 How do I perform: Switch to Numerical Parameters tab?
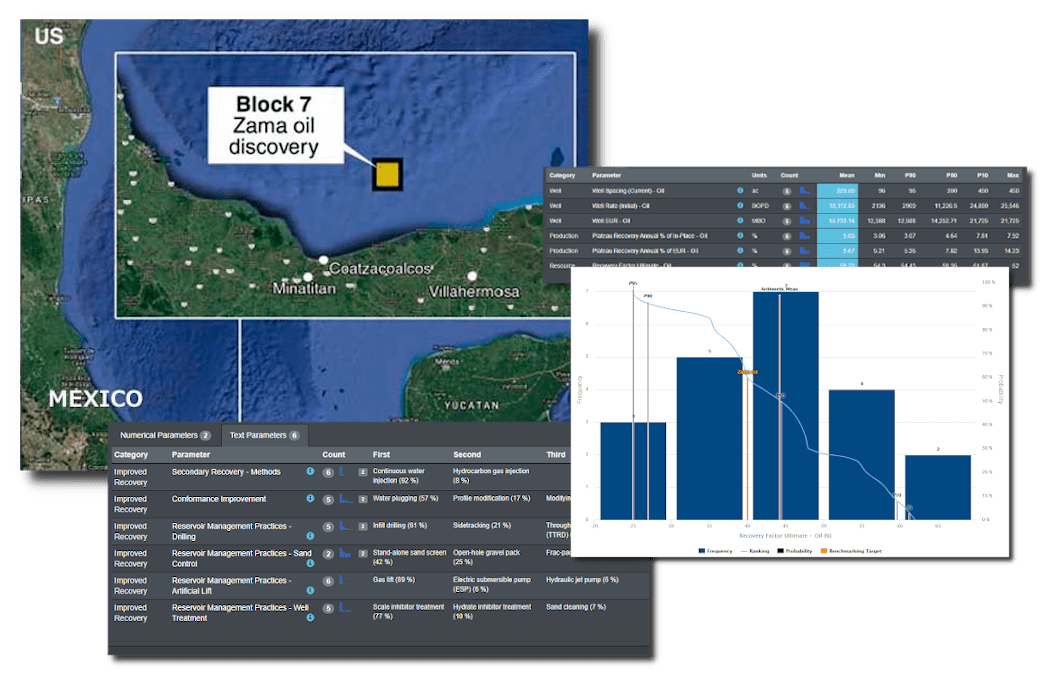(x=165, y=435)
